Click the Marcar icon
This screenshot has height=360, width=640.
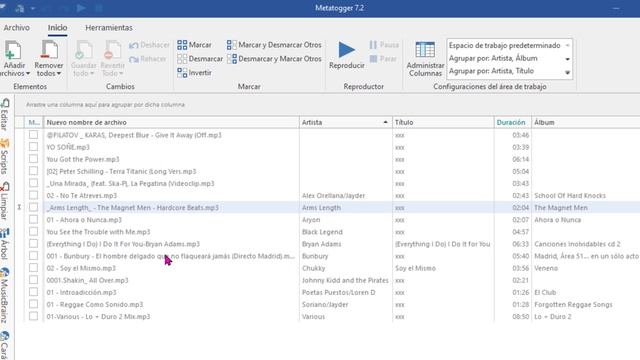click(x=182, y=45)
